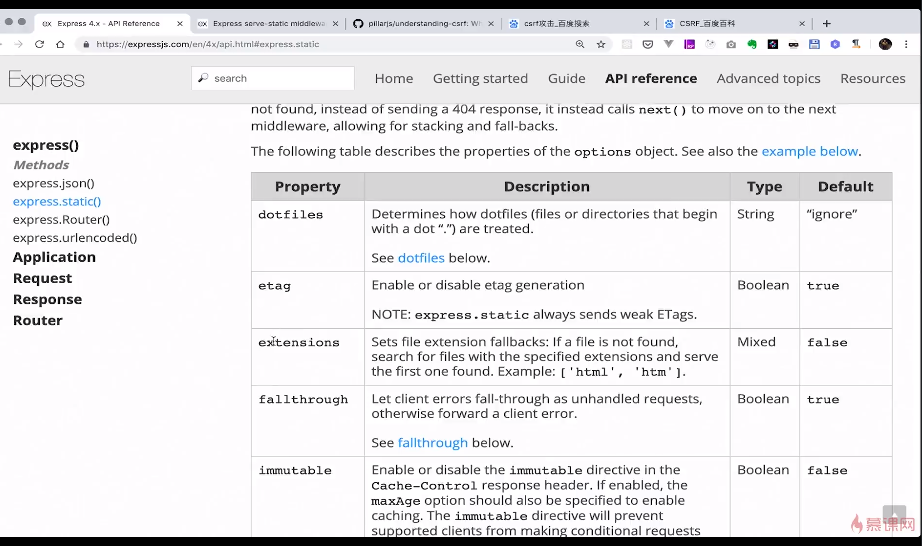Click express() in the sidebar
The width and height of the screenshot is (922, 546).
[x=46, y=145]
